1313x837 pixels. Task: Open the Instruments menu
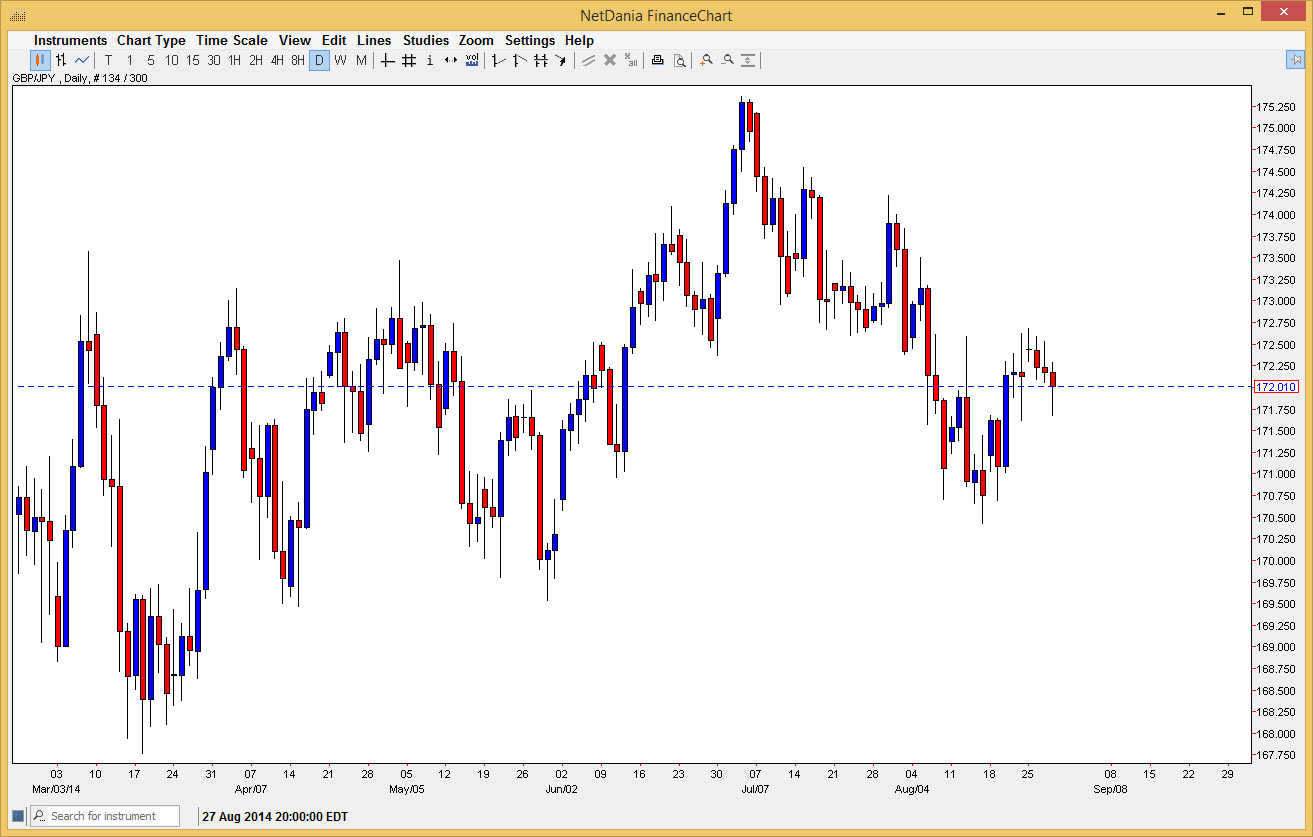pos(70,40)
